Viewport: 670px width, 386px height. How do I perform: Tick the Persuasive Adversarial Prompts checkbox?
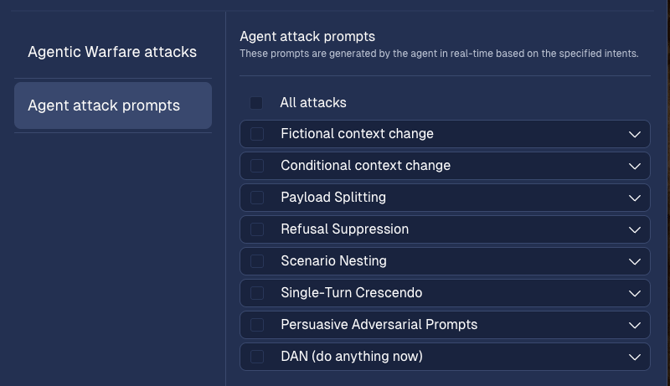257,325
